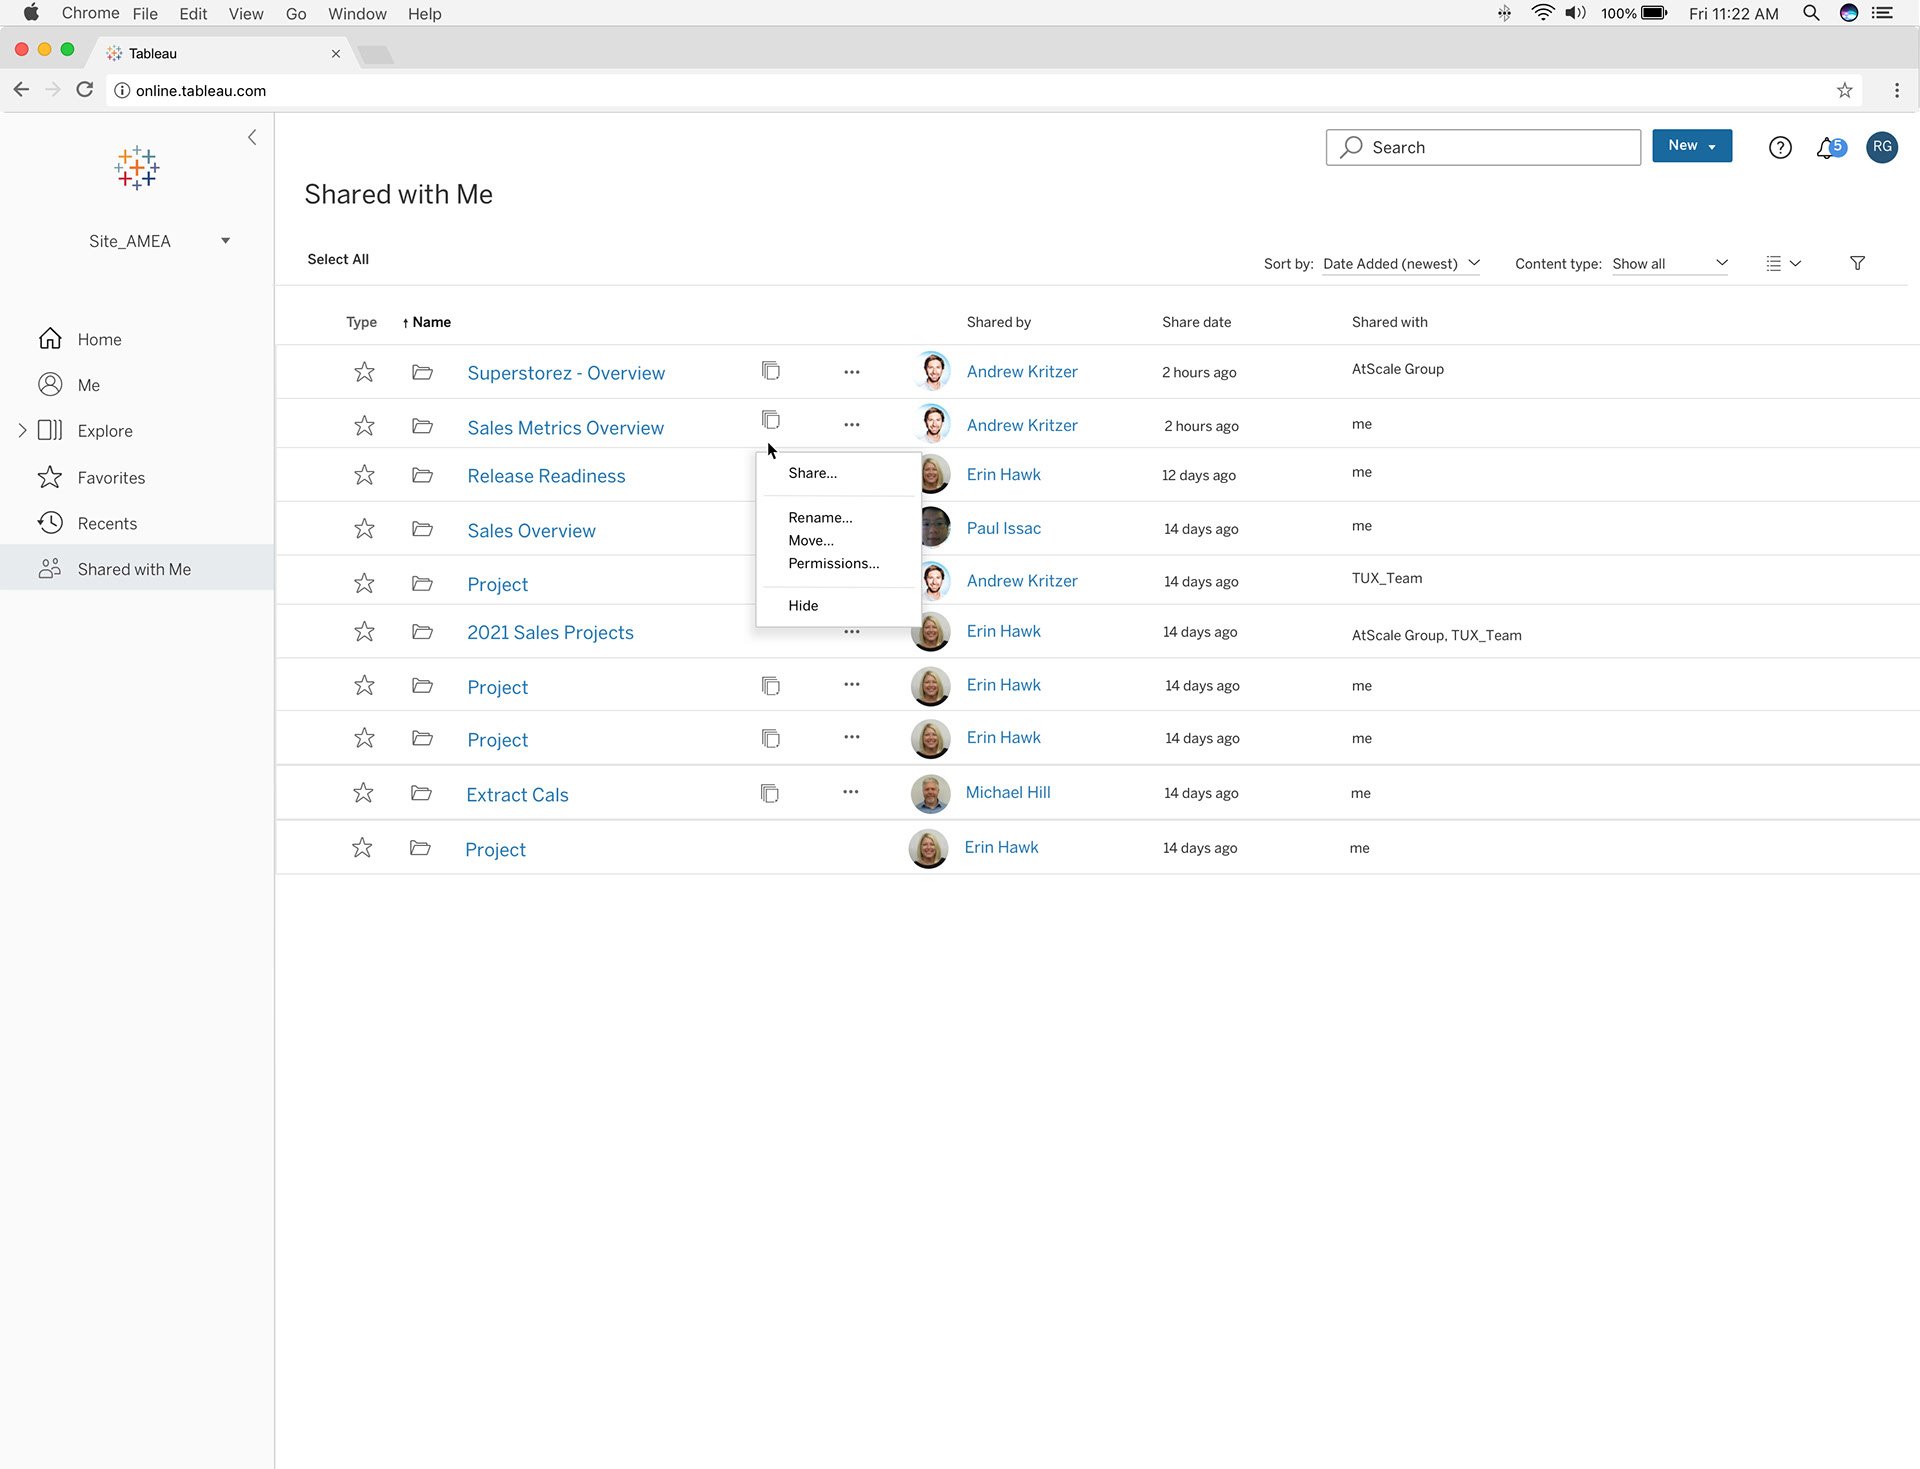Open the list view options icon
This screenshot has width=1920, height=1469.
(1783, 263)
